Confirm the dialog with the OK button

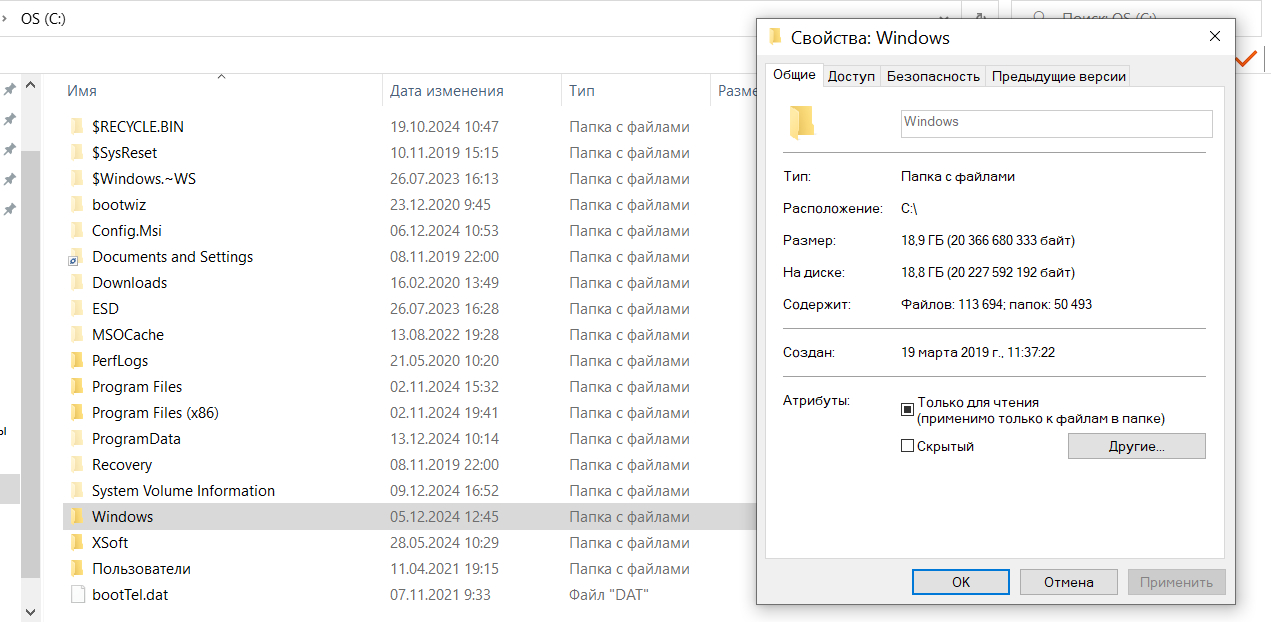pos(960,582)
